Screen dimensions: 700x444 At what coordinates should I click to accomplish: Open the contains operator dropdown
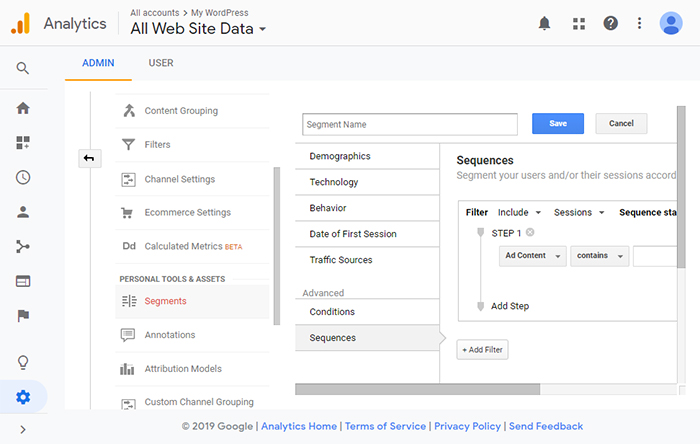pyautogui.click(x=599, y=256)
